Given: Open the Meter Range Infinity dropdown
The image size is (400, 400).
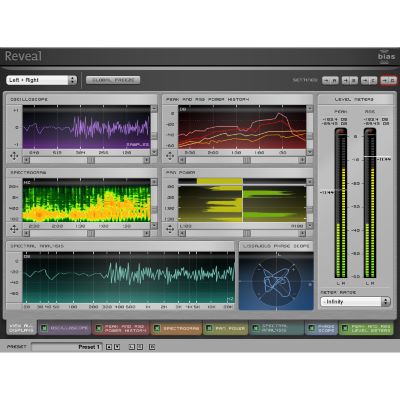Looking at the screenshot, I should (355, 302).
